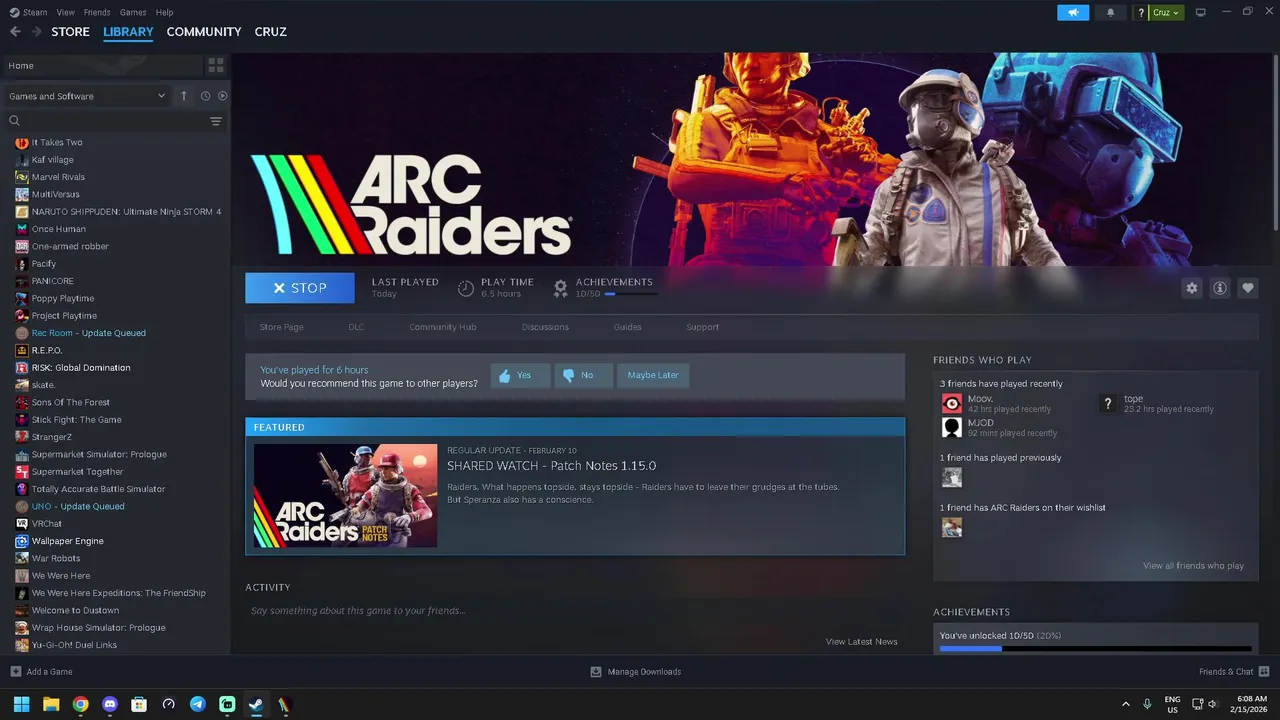This screenshot has width=1280, height=720.
Task: Open tope friend avatar
Action: coord(1108,403)
